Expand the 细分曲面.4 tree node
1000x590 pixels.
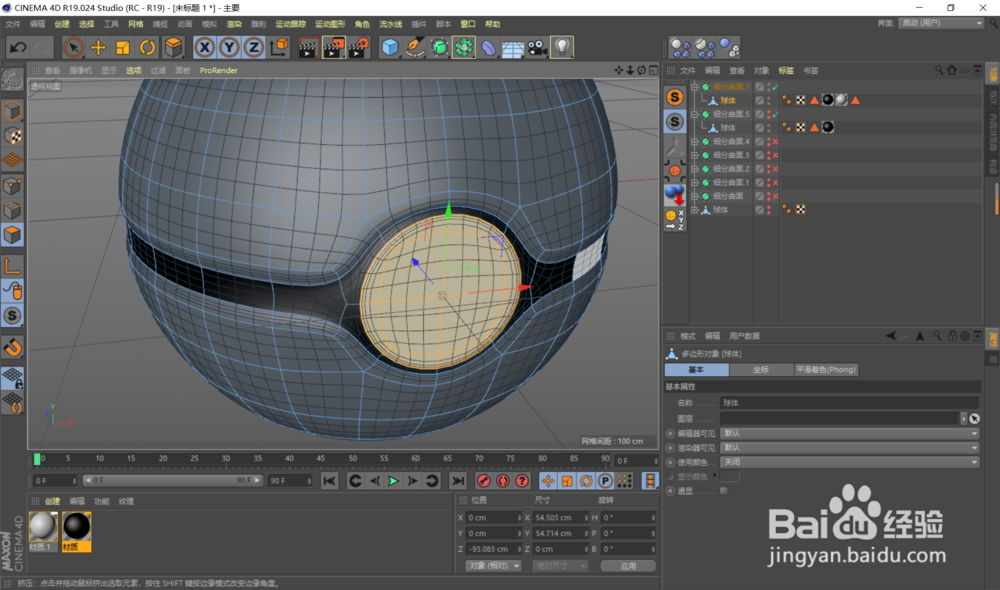coord(695,142)
